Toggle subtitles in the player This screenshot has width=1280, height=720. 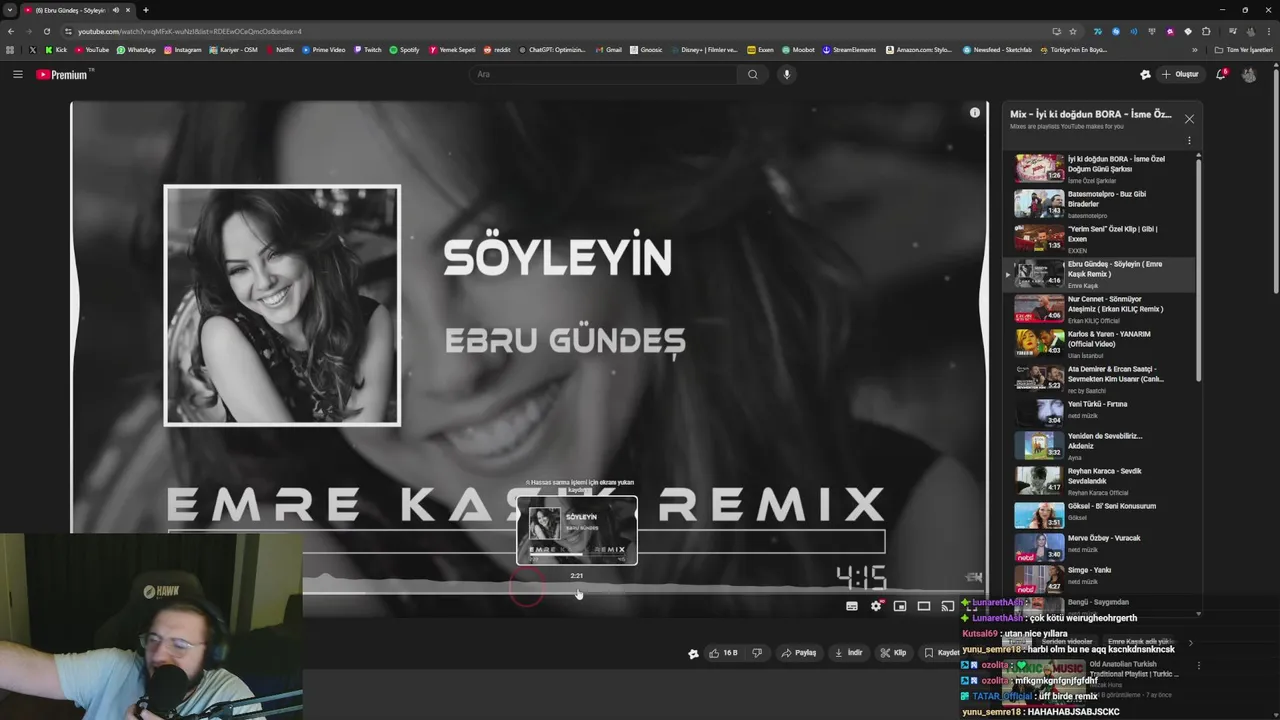tap(852, 606)
